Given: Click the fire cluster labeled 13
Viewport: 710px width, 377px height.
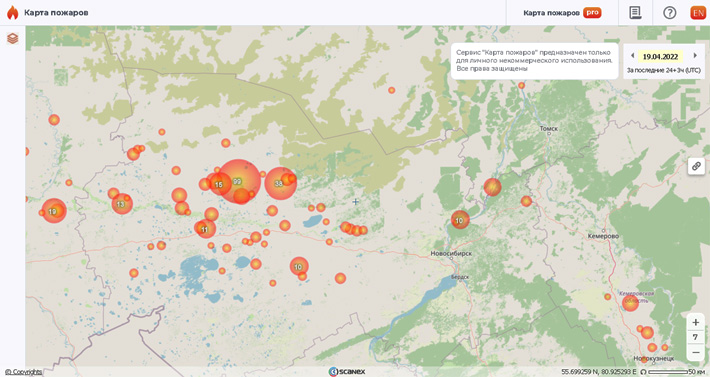Looking at the screenshot, I should [x=121, y=204].
